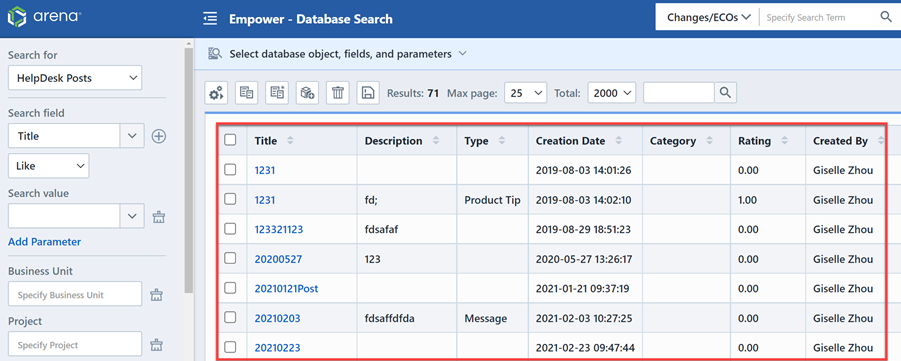Click the left panel vertical scrollbar
This screenshot has height=361, width=901.
click(x=189, y=170)
